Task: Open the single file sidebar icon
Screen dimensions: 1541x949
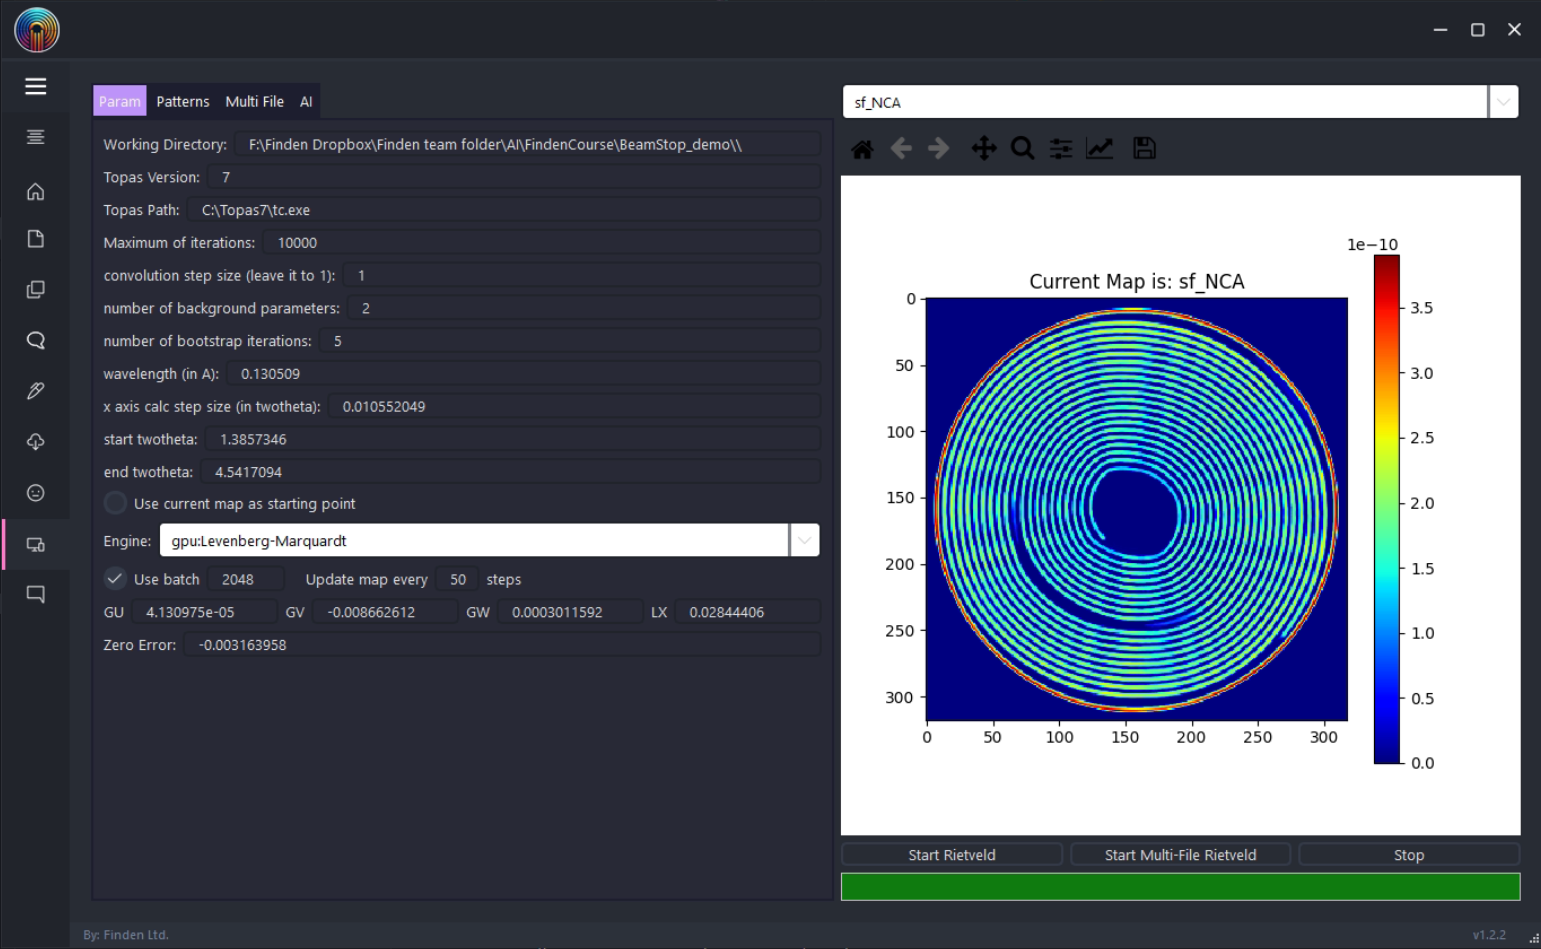Action: pos(36,239)
